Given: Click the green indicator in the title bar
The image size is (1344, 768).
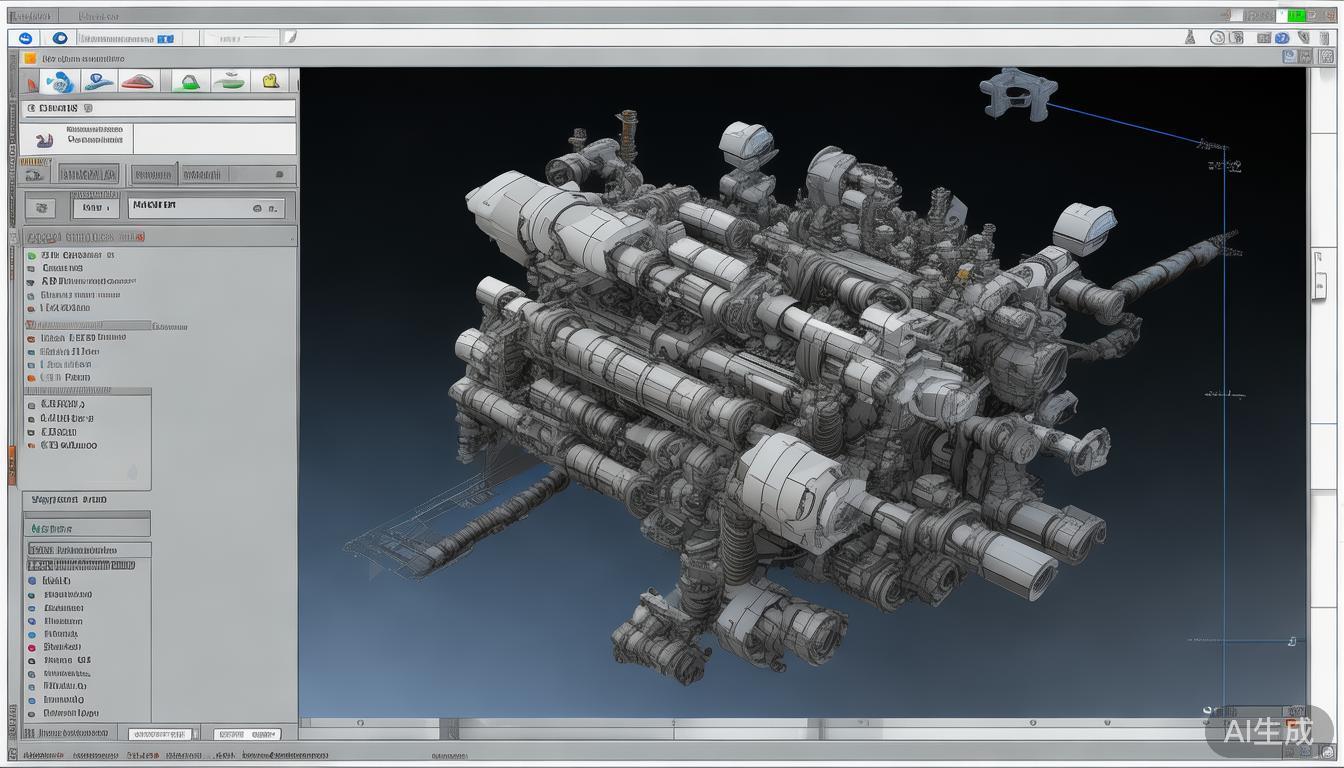Looking at the screenshot, I should pos(1296,15).
